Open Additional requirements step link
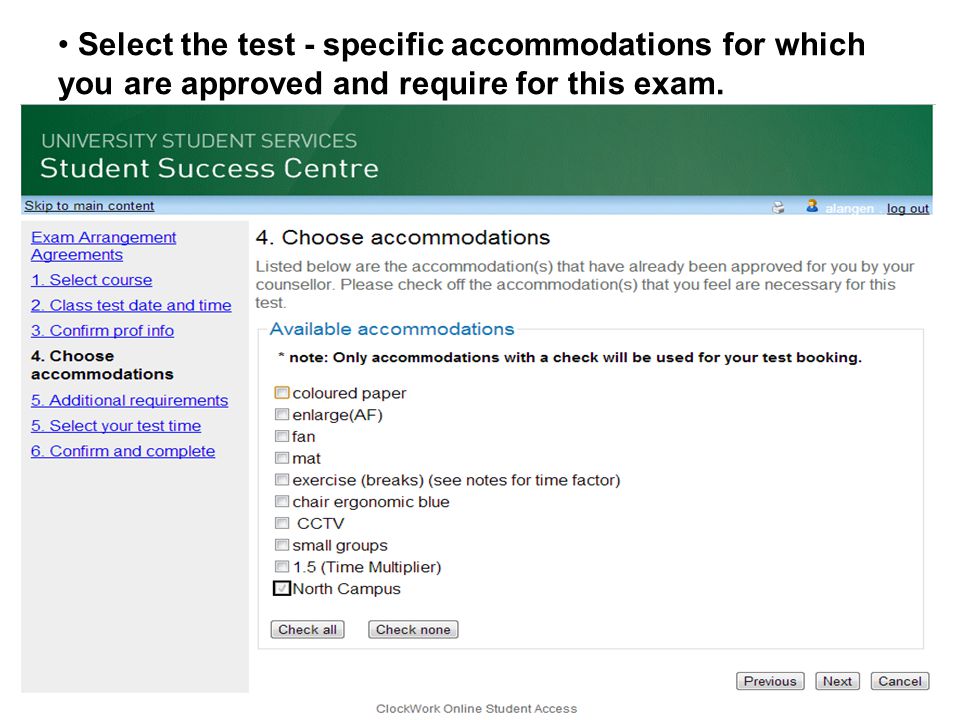 point(130,400)
